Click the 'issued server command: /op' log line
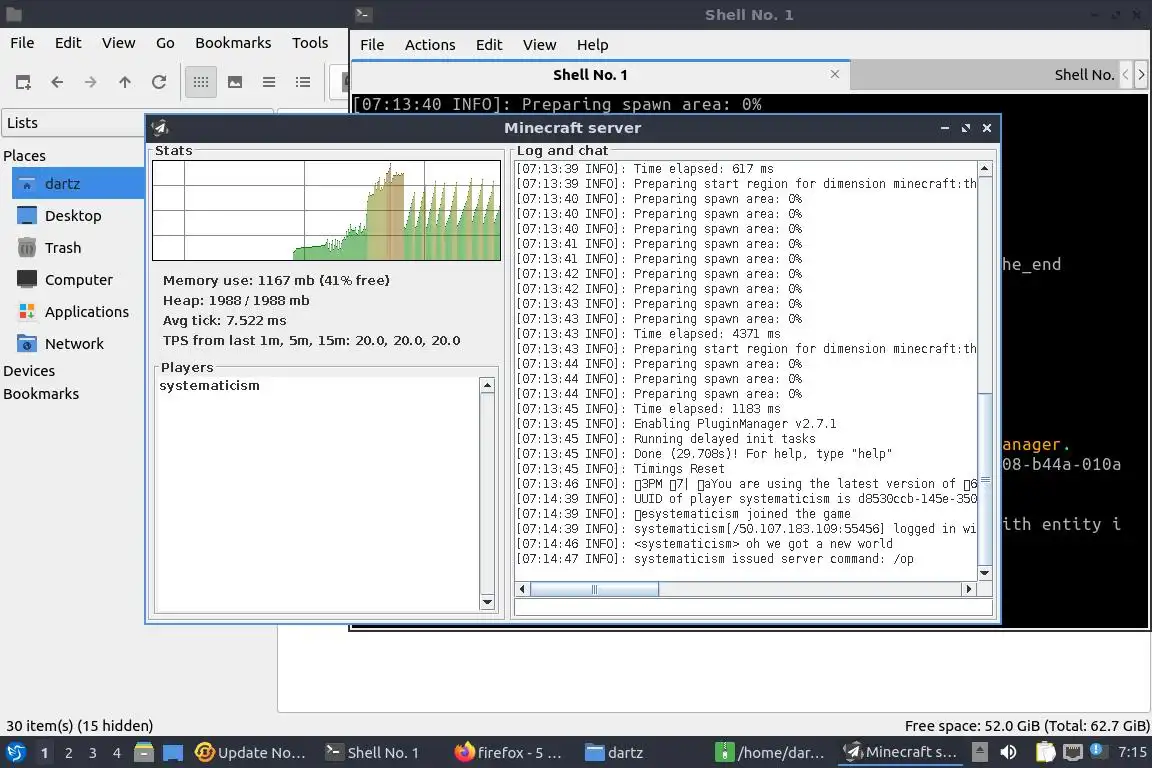 715,559
